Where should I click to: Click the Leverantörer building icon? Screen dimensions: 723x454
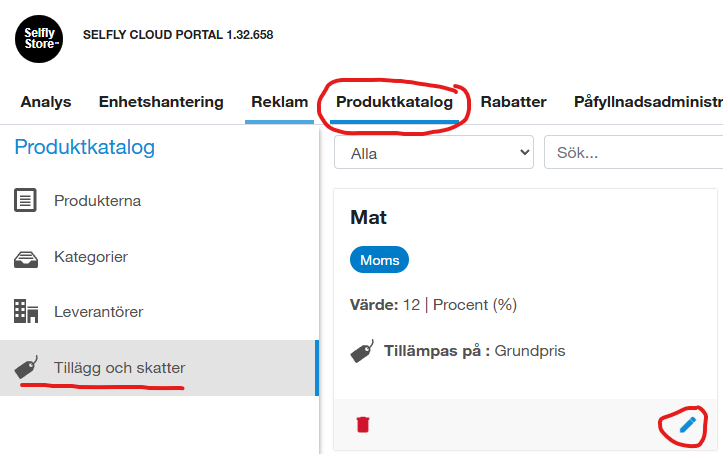(x=26, y=311)
